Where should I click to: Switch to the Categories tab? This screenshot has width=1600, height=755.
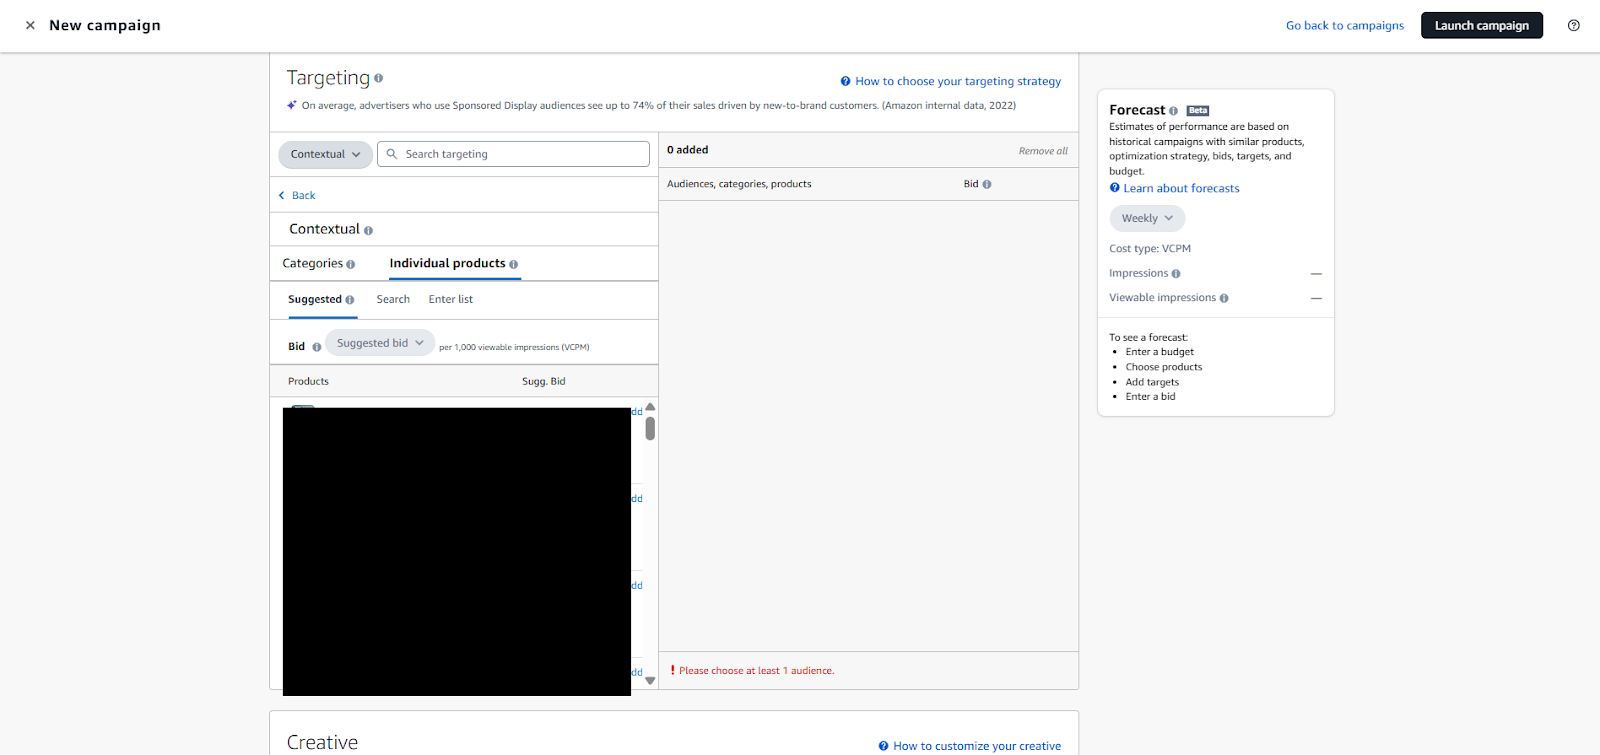click(x=313, y=264)
